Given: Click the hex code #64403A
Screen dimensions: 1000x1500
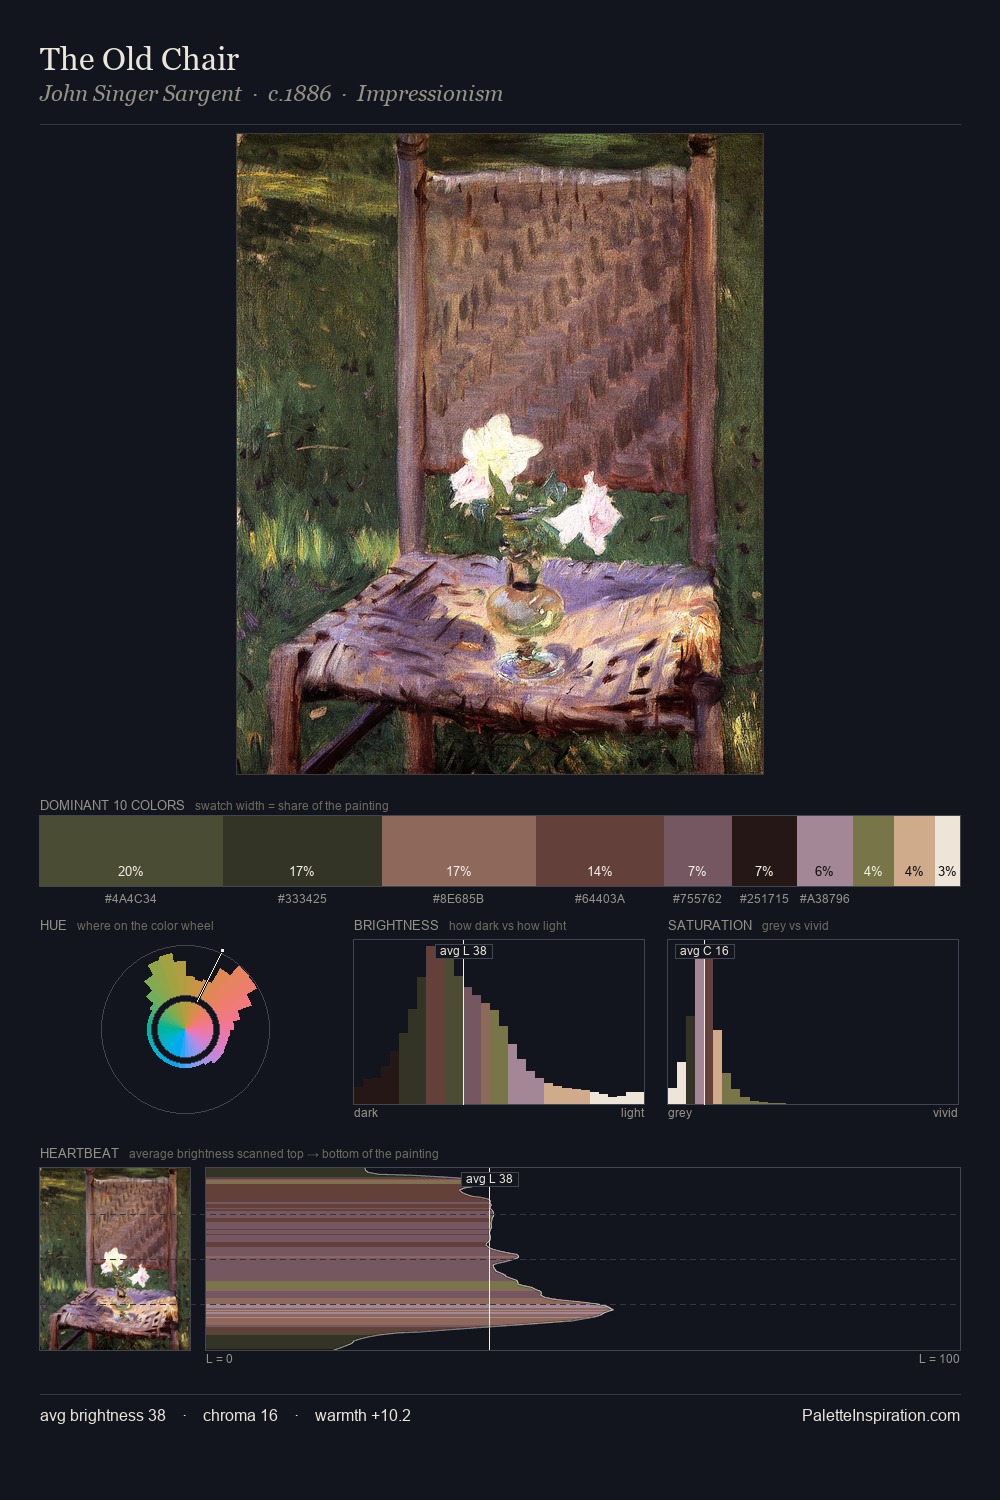Looking at the screenshot, I should point(600,899).
